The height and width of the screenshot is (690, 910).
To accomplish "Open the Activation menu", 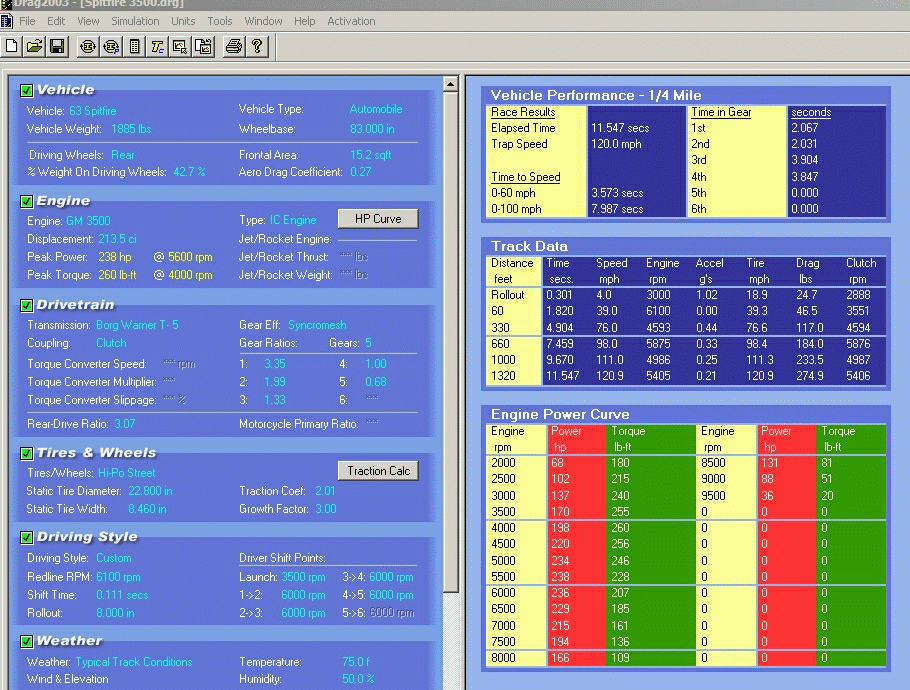I will pos(351,21).
